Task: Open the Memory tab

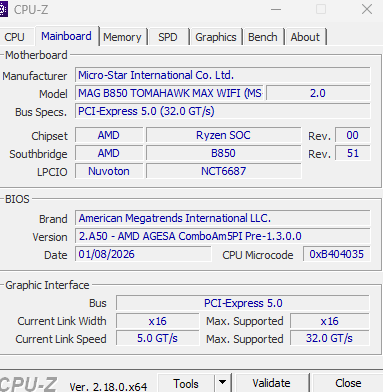Action: click(122, 37)
